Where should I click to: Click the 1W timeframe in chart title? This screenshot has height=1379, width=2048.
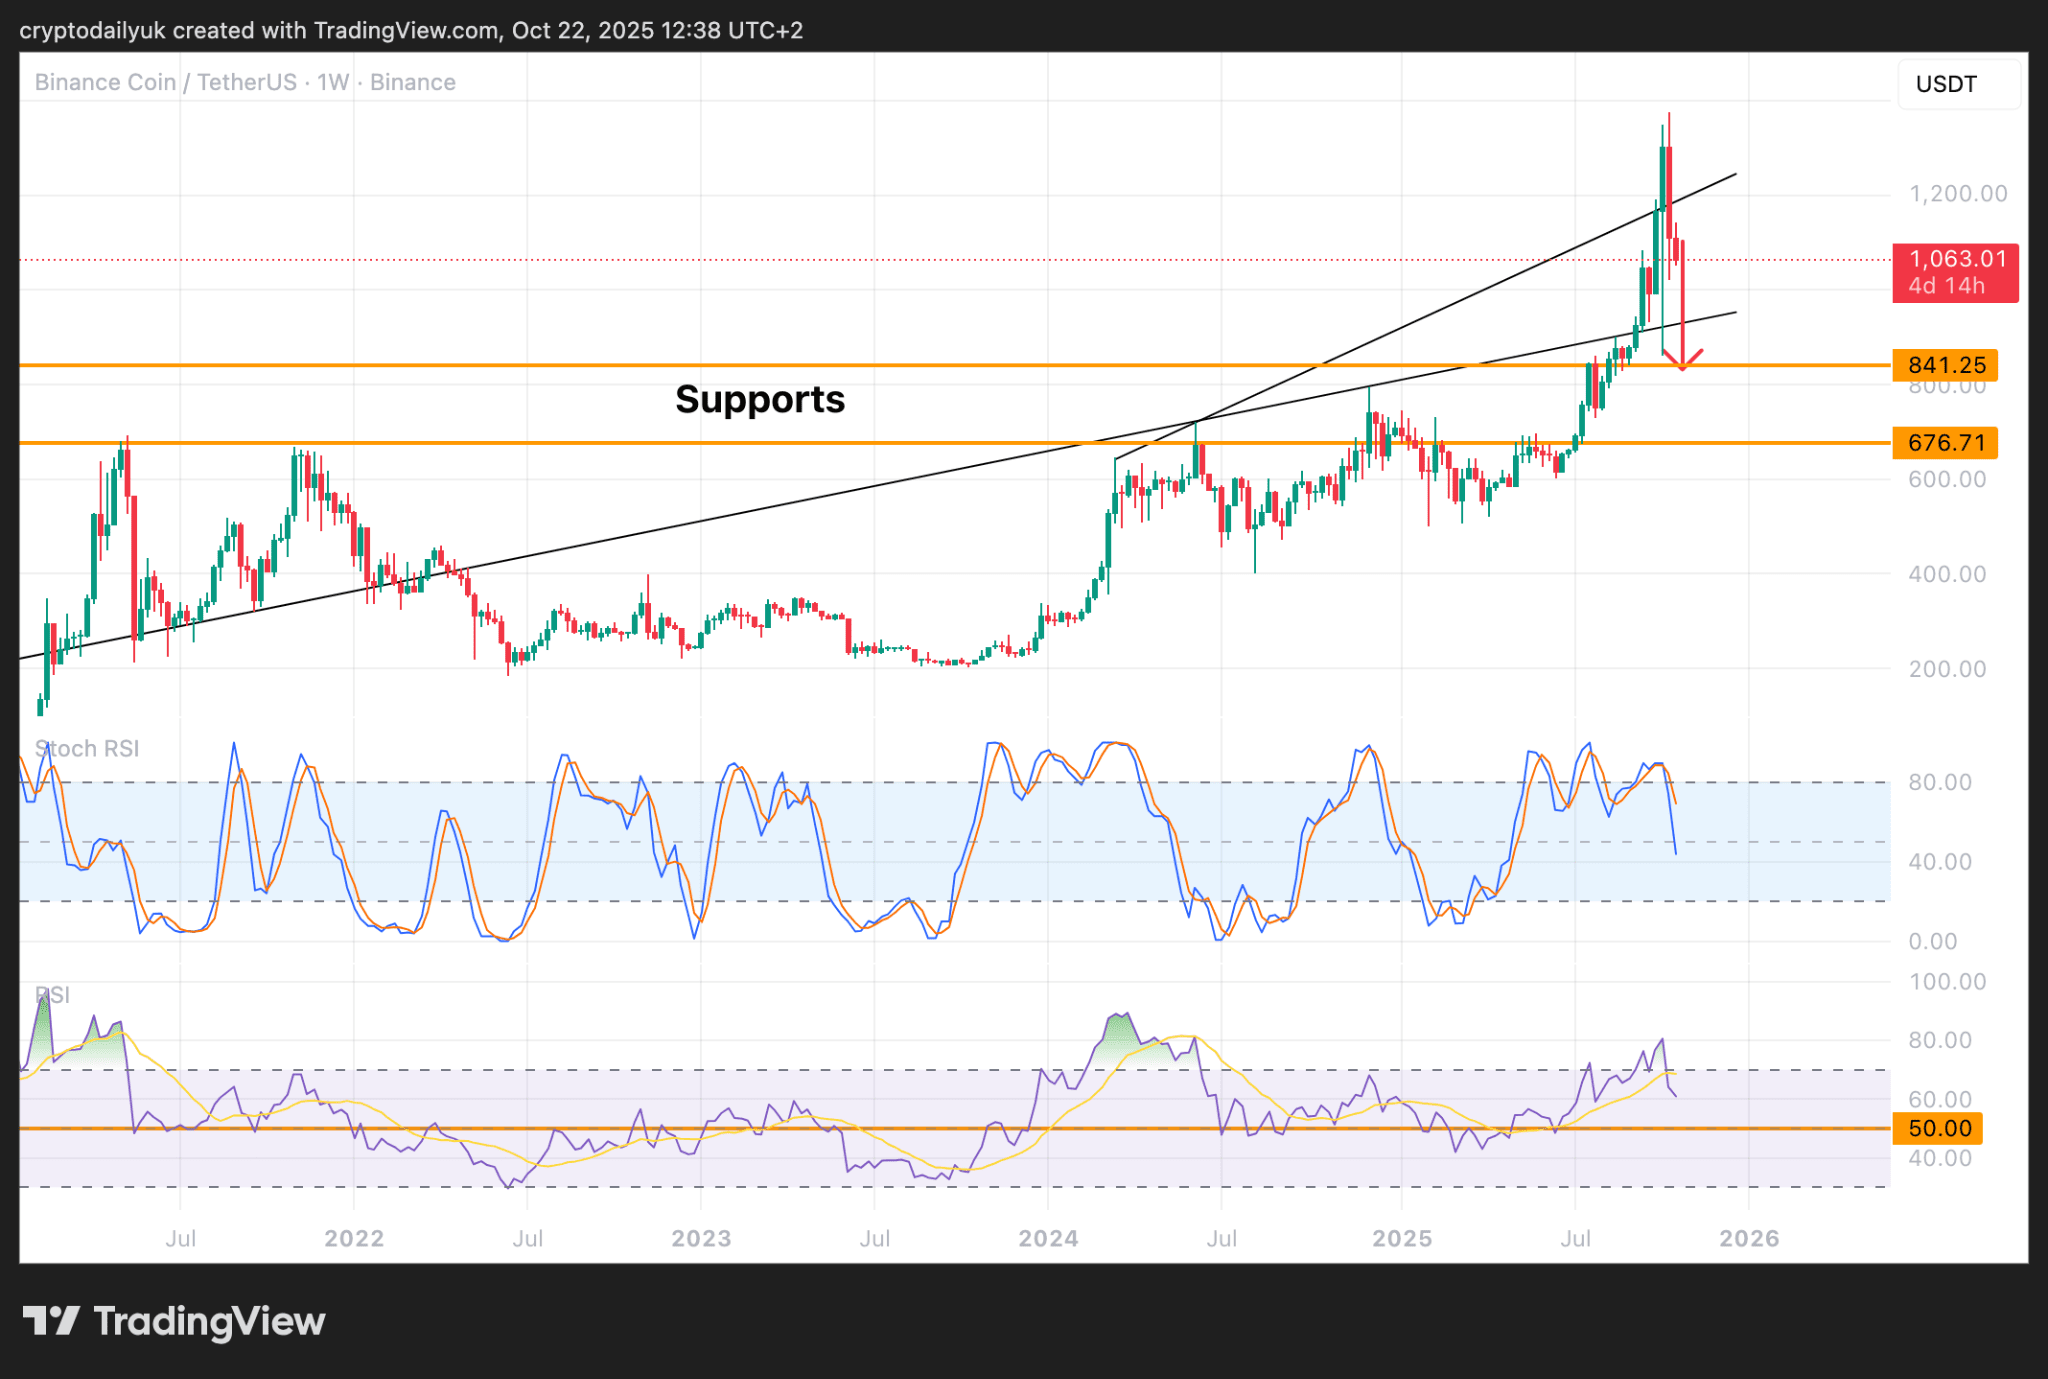tap(332, 82)
